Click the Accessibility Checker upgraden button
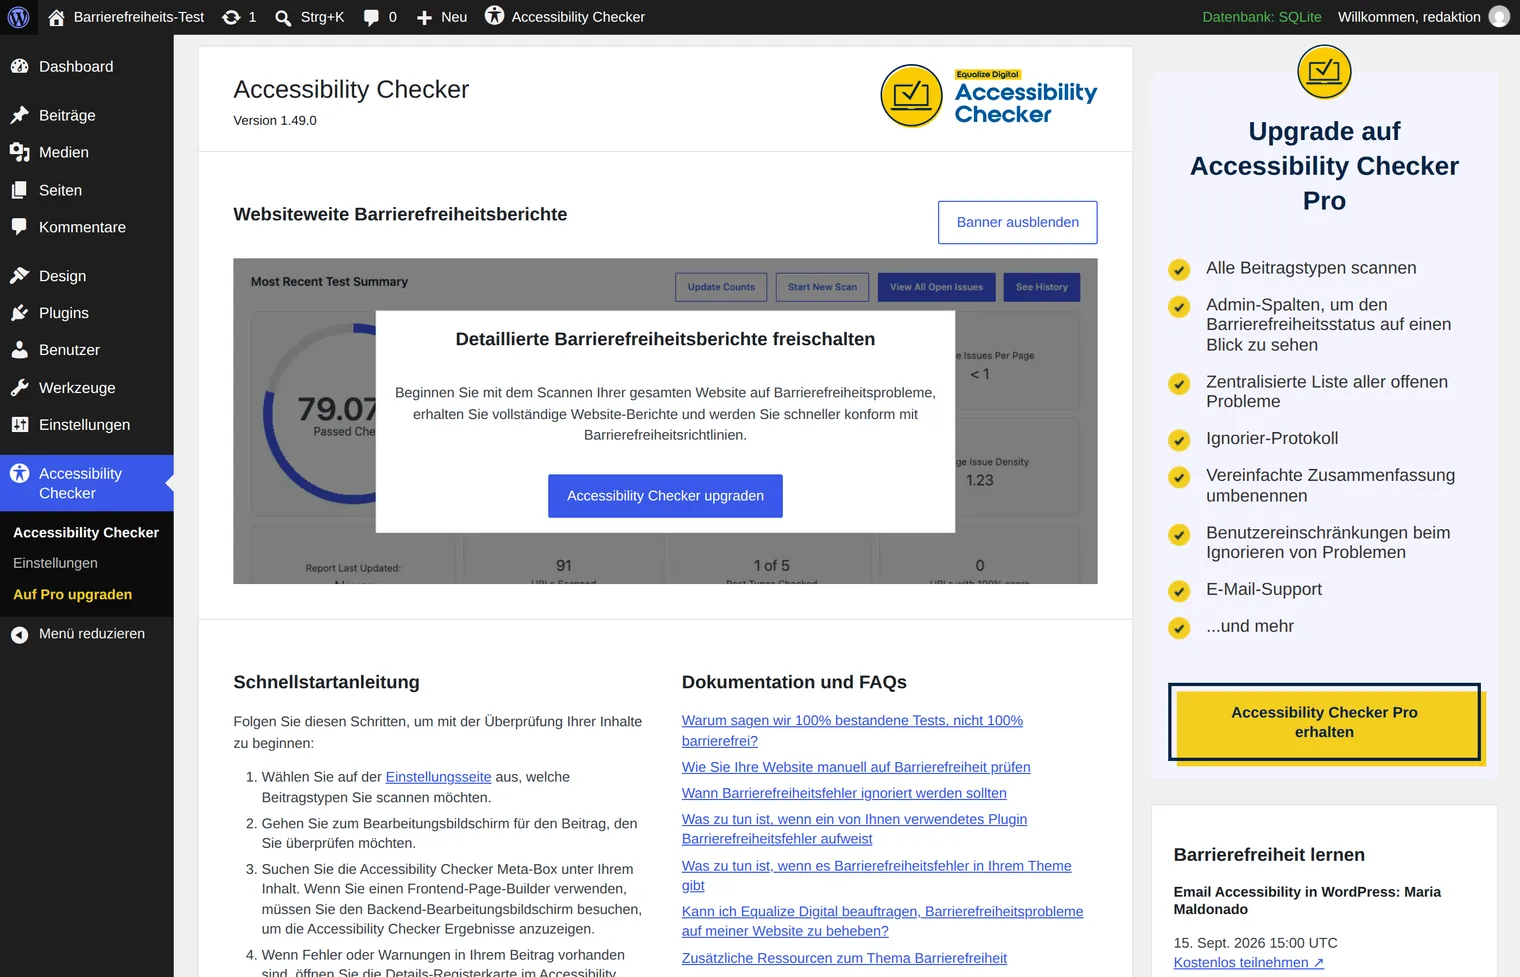The width and height of the screenshot is (1520, 977). tap(665, 496)
